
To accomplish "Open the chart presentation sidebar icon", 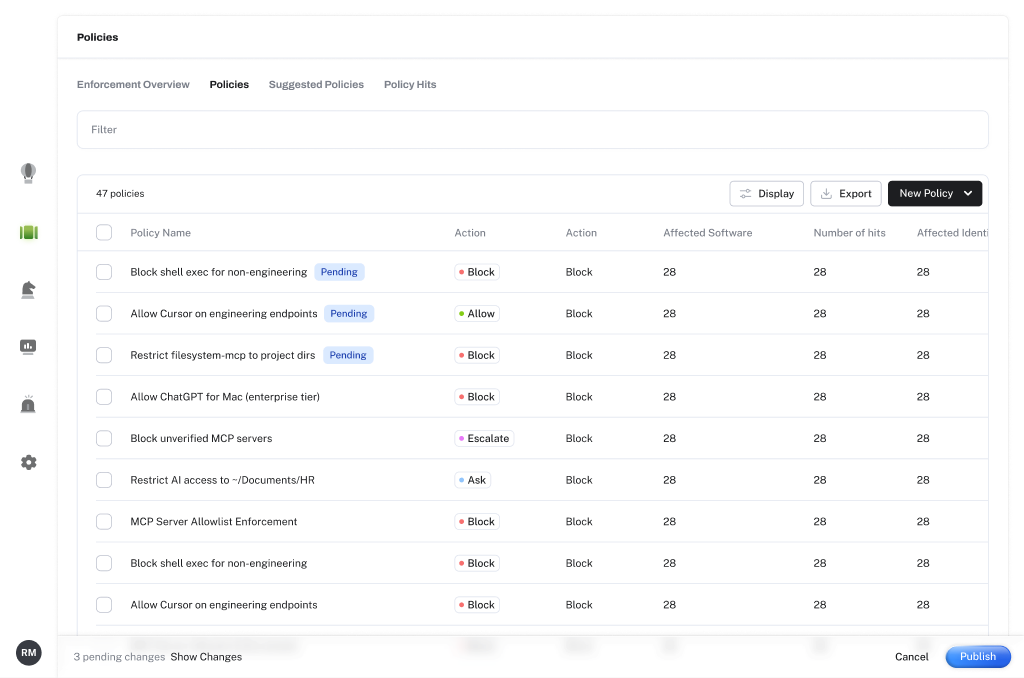I will tap(28, 347).
